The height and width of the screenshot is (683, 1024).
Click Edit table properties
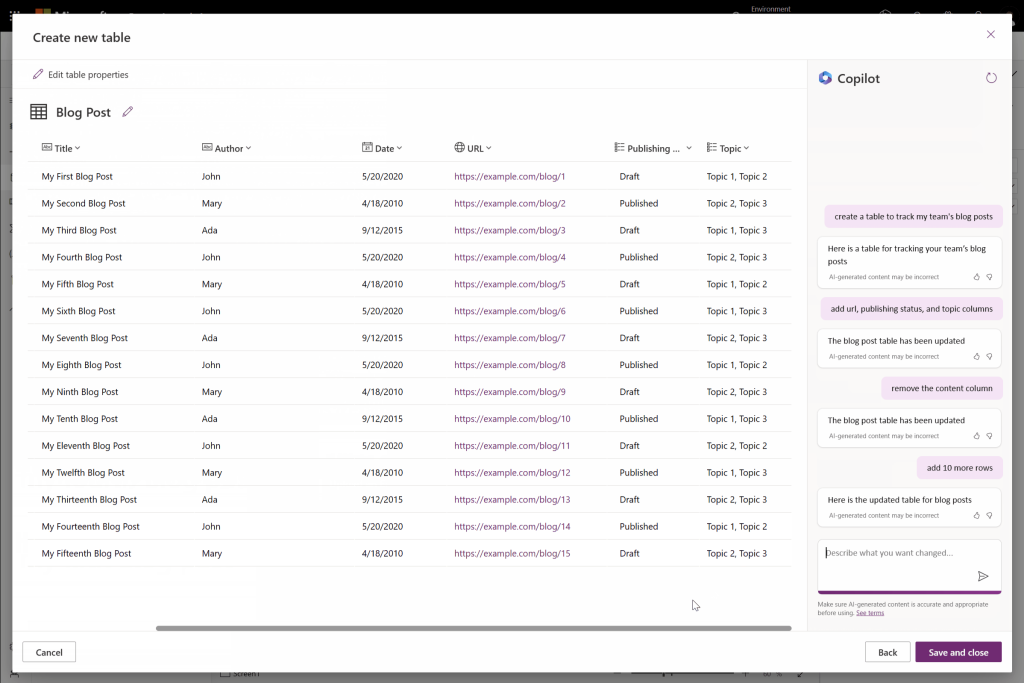[81, 74]
